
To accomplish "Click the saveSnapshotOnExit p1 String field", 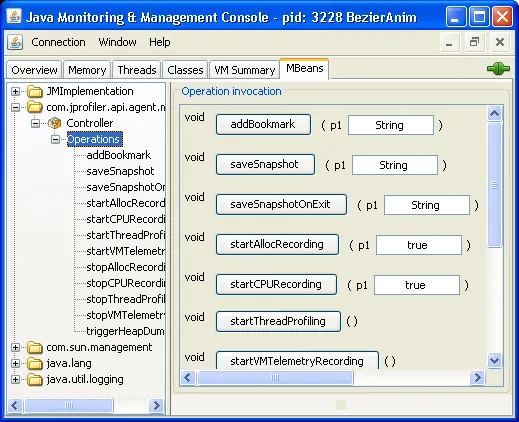I will coord(427,205).
